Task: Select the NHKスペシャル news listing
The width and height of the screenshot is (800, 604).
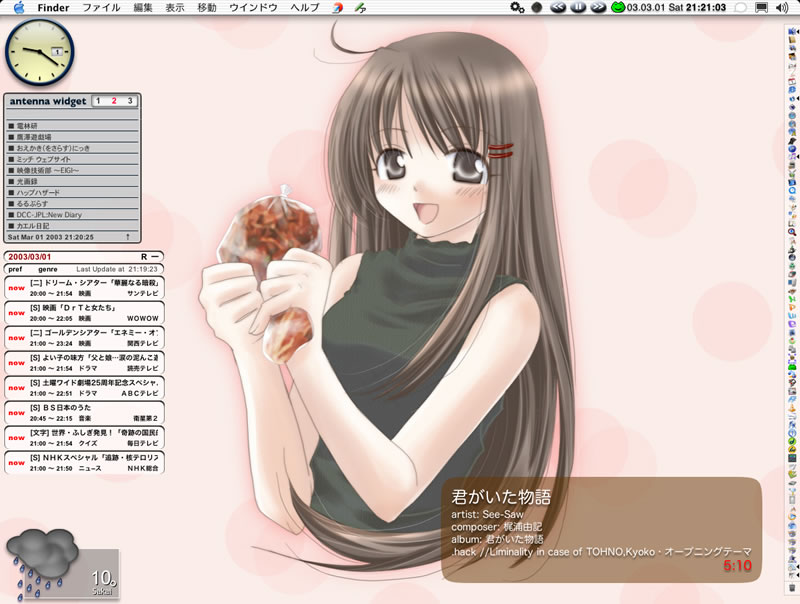Action: (84, 463)
